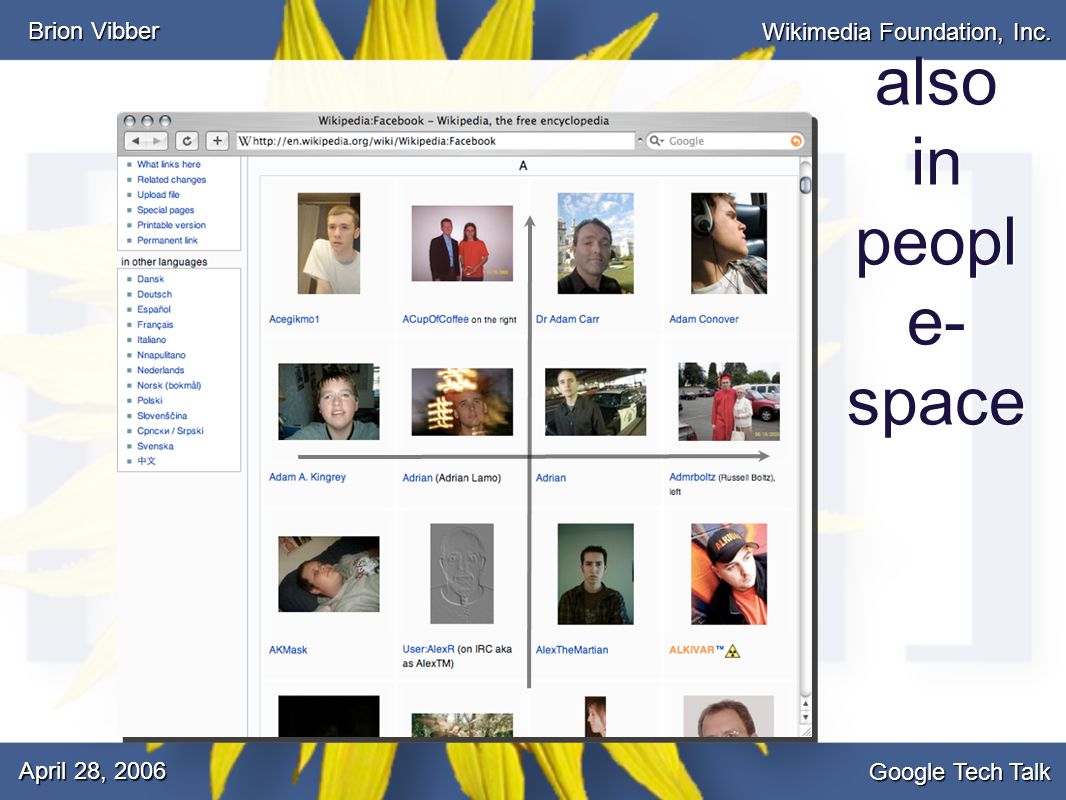Switch to the Norsk (bokmål) language version
This screenshot has height=800, width=1066.
[x=169, y=385]
